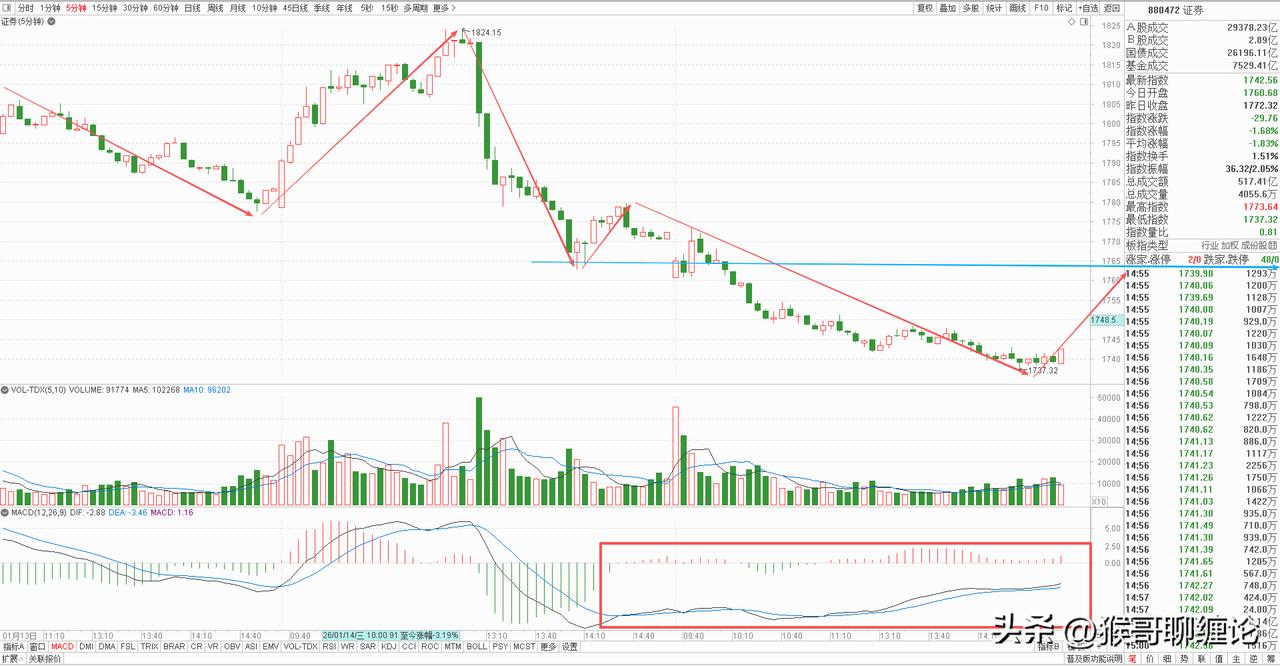Click the 标记 mark button
Image resolution: width=1280 pixels, height=666 pixels.
(x=1064, y=8)
